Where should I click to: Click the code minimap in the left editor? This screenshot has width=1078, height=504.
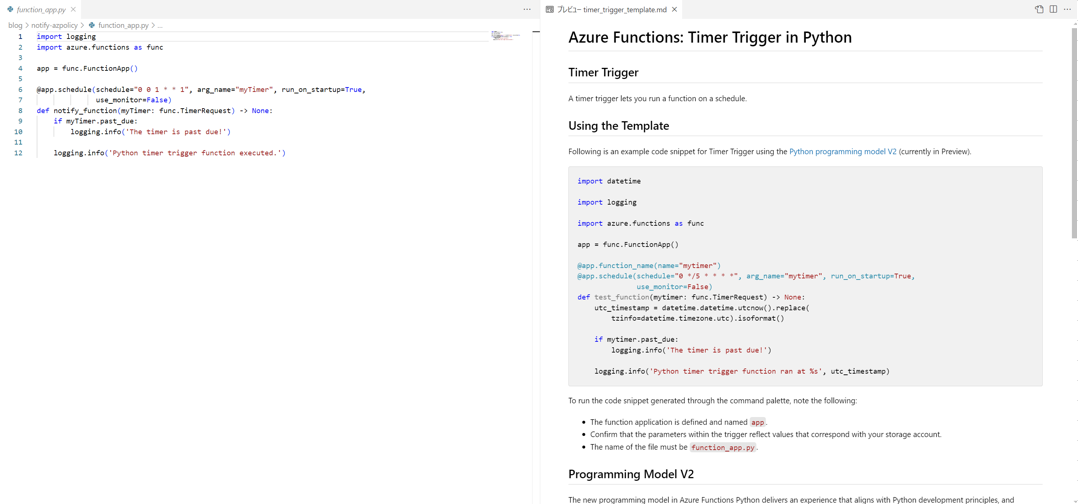(x=507, y=36)
